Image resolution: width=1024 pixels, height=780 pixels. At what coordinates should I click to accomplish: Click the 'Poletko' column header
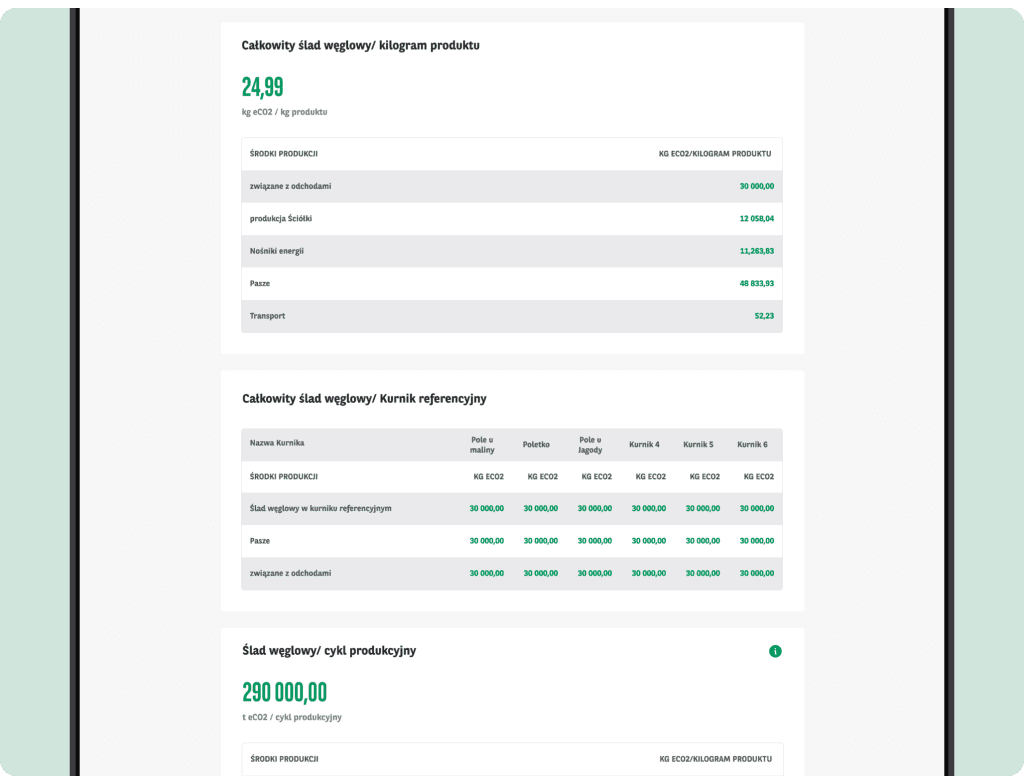(536, 445)
